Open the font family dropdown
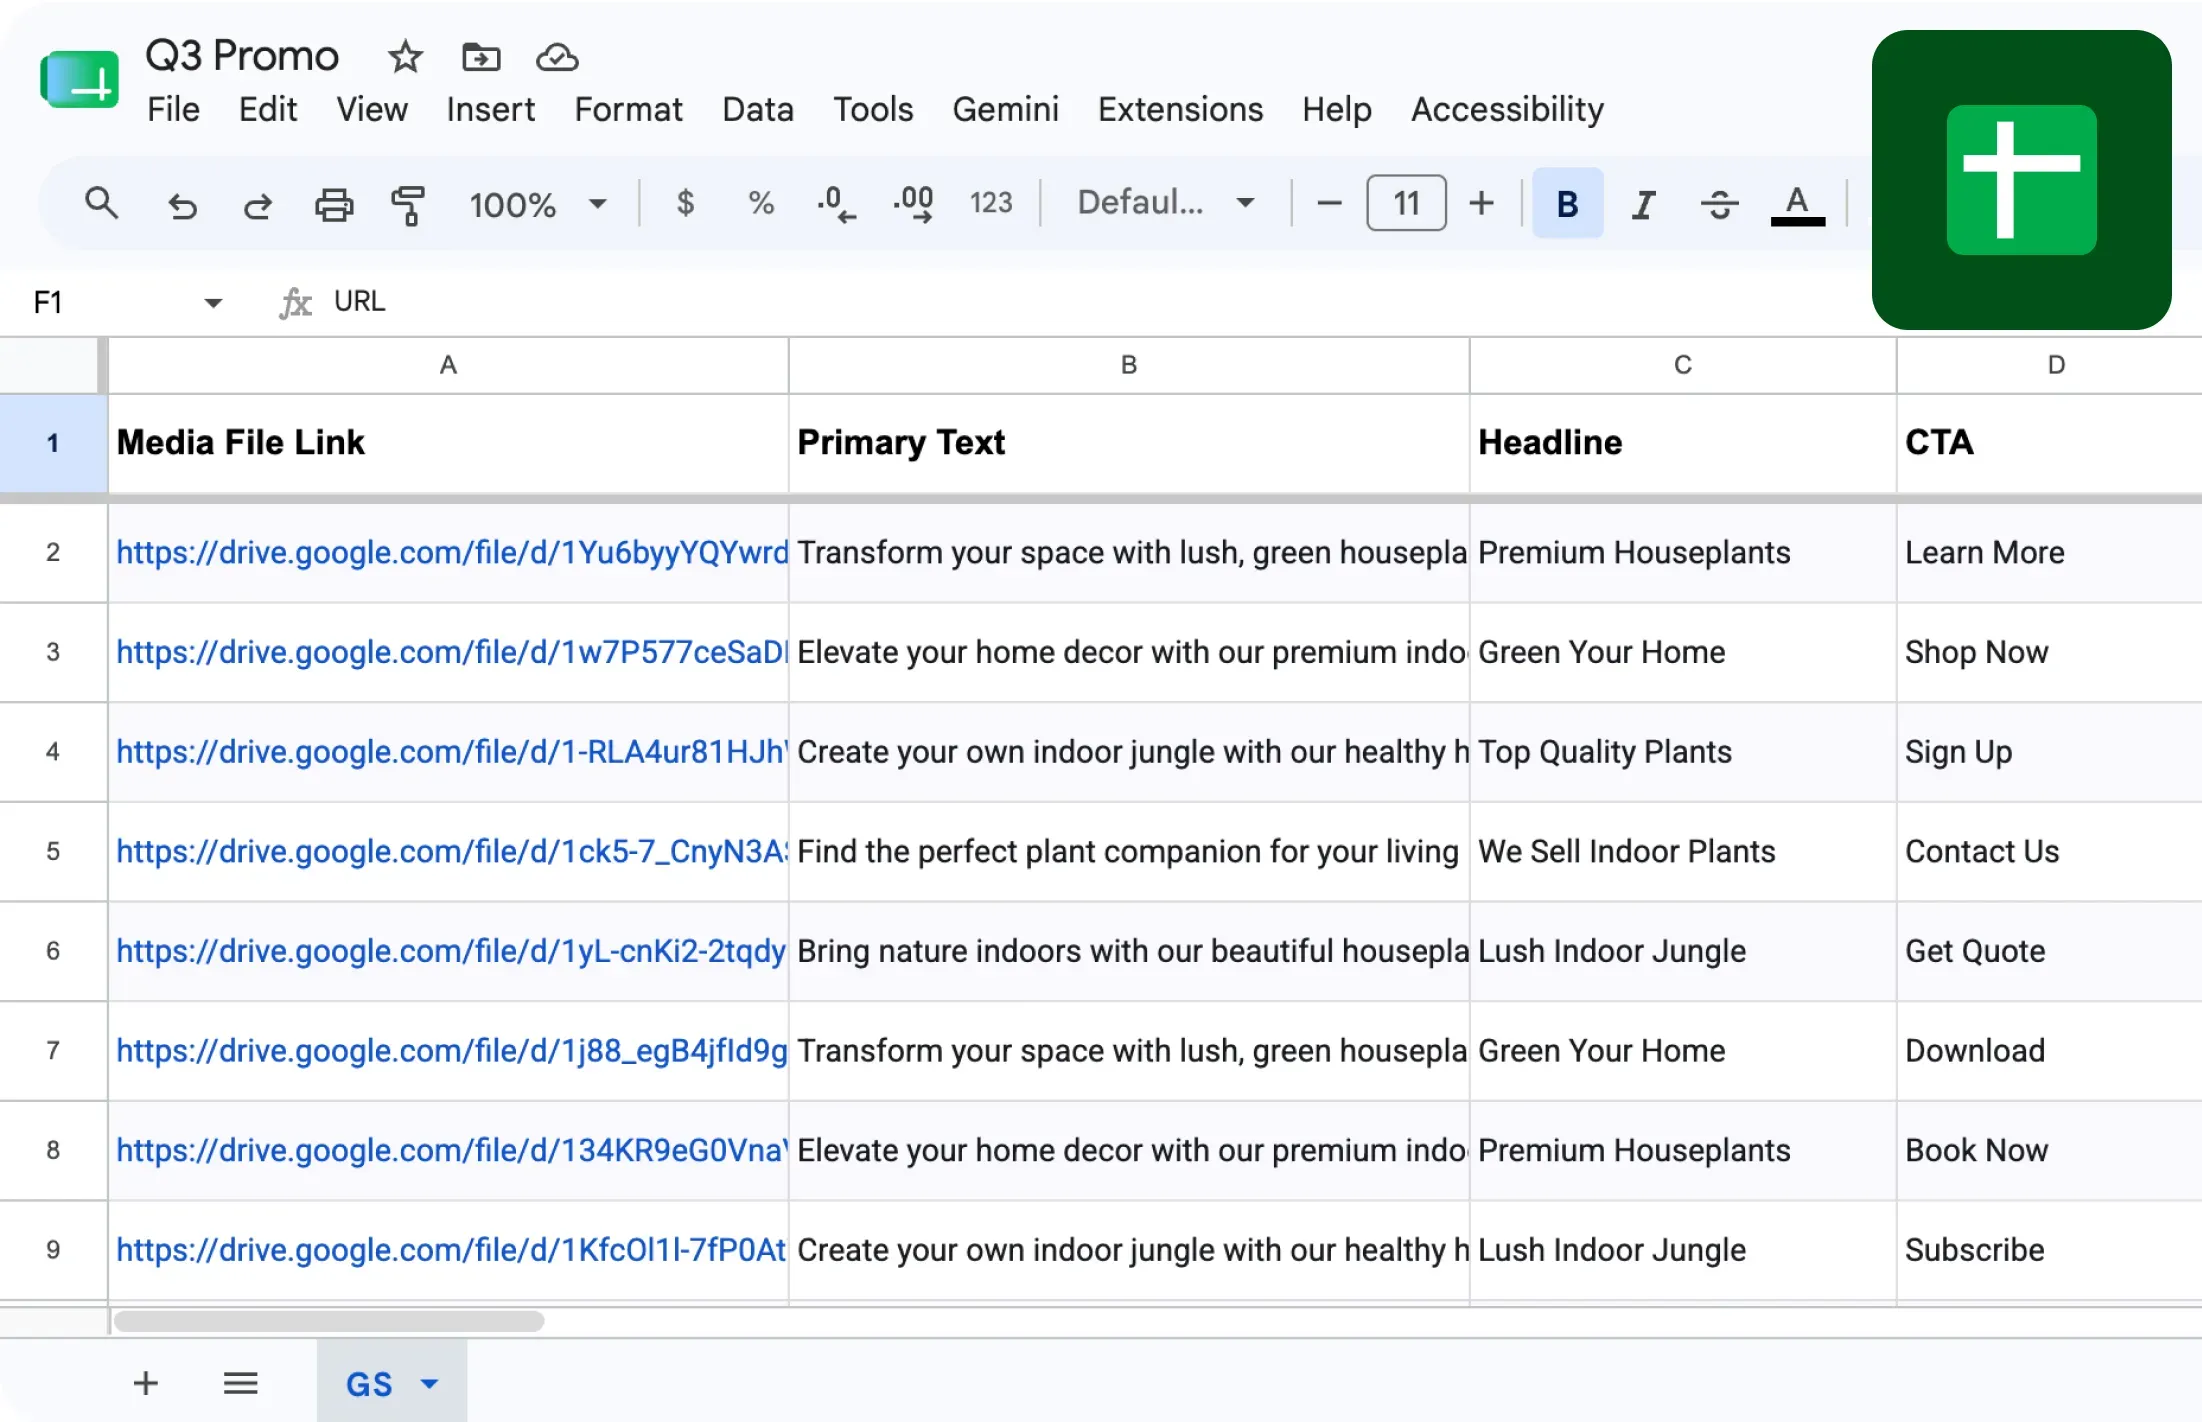The height and width of the screenshot is (1422, 2202). pyautogui.click(x=1165, y=203)
